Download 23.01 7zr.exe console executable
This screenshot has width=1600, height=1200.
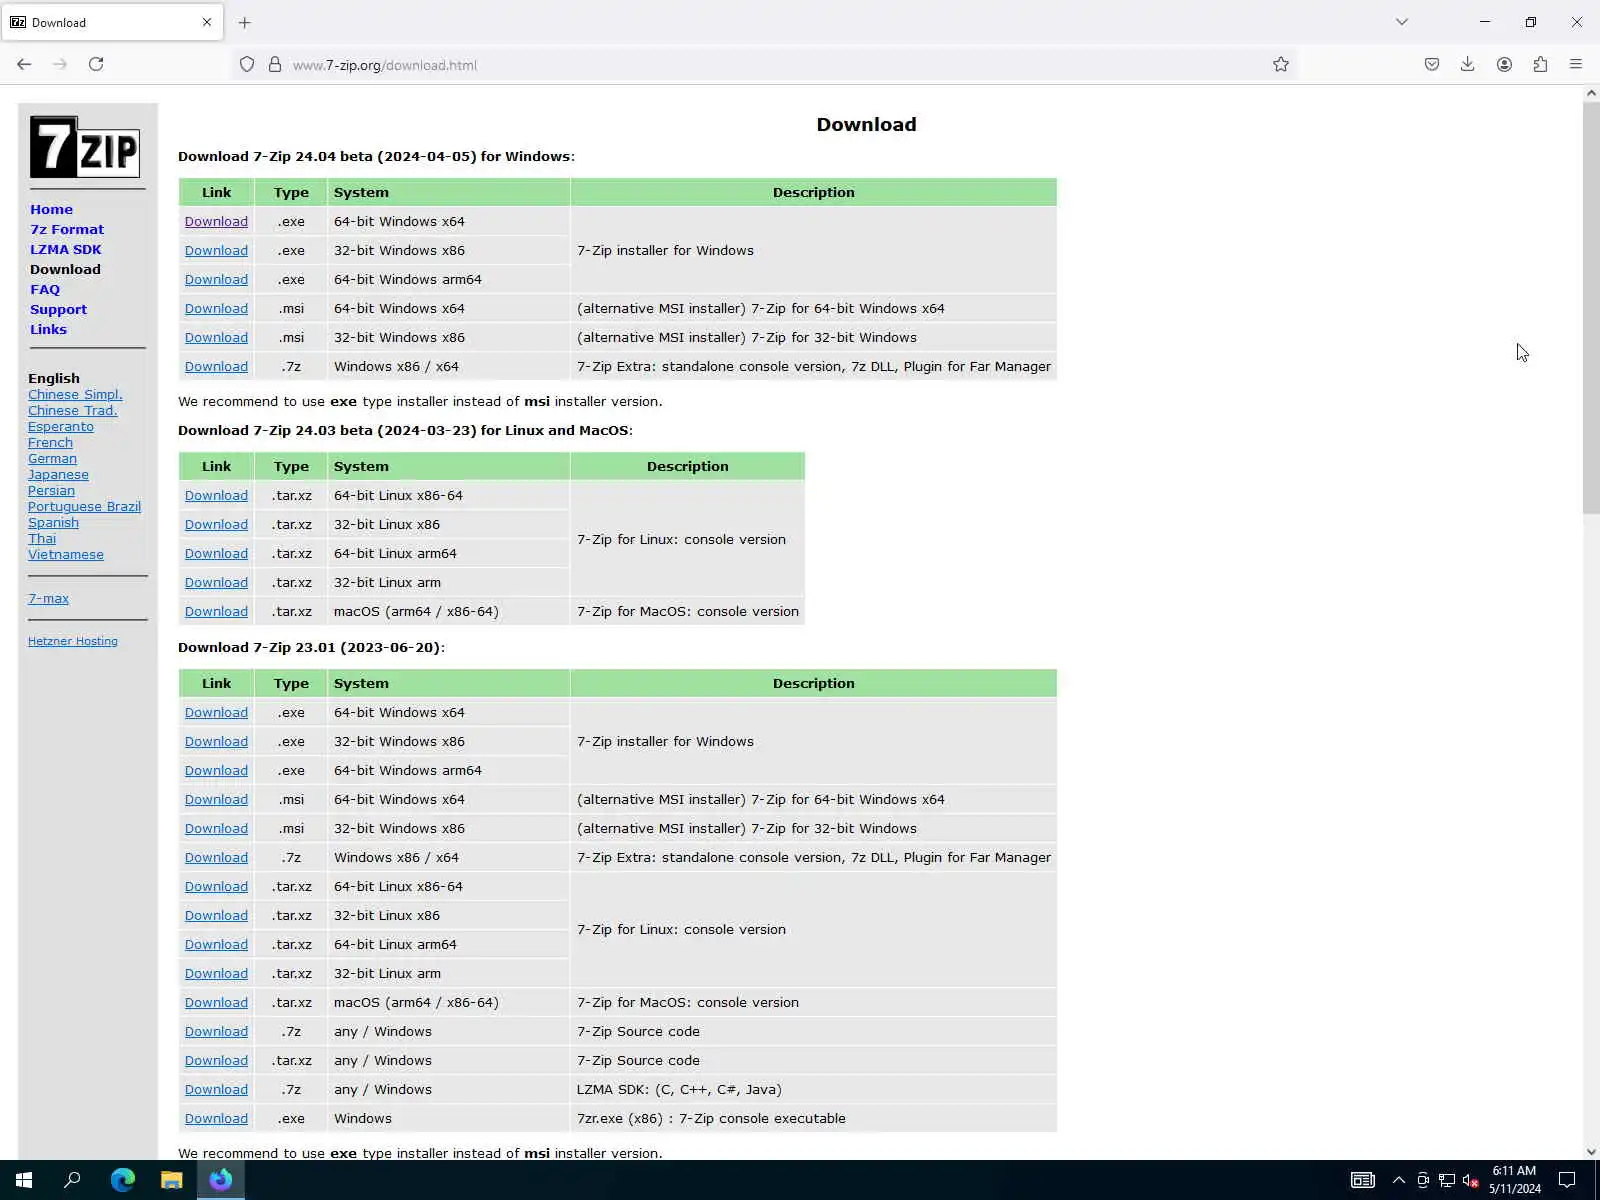point(216,1118)
